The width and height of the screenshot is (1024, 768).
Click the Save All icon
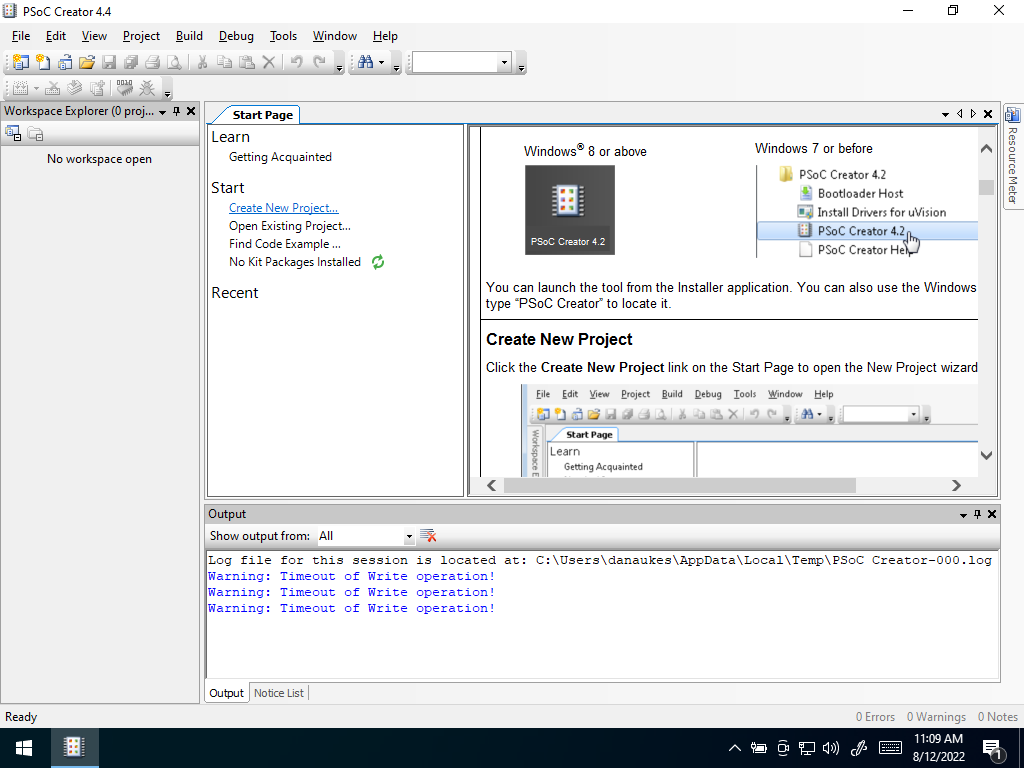pos(131,62)
